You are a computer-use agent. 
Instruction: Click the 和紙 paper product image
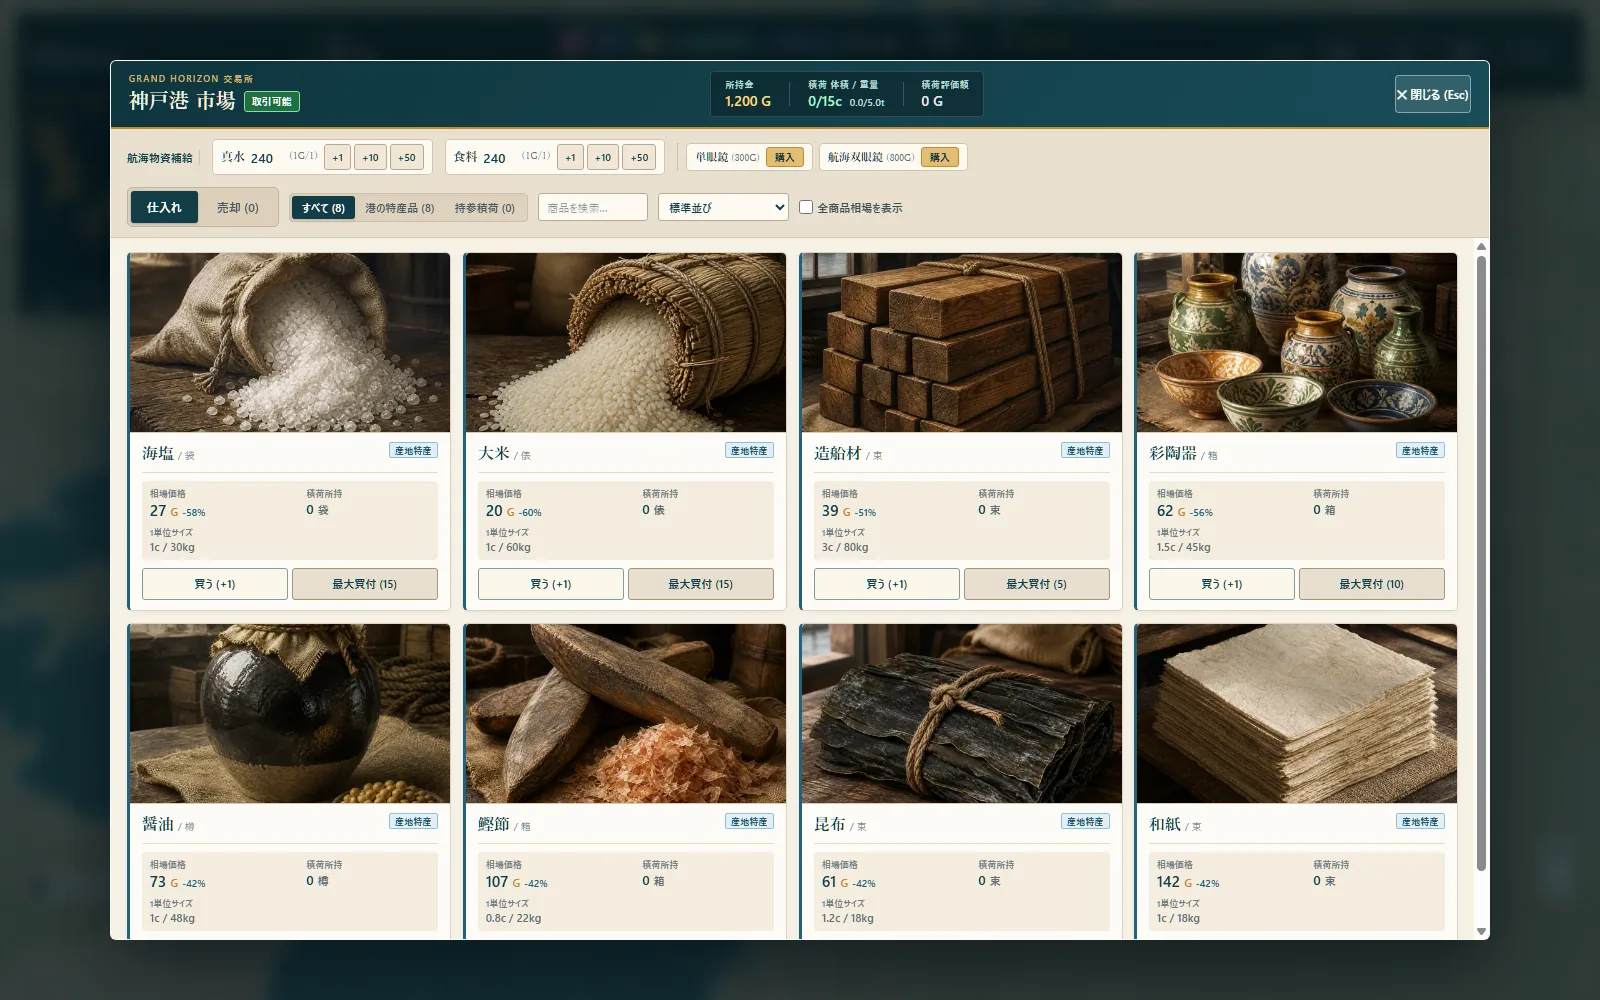pyautogui.click(x=1296, y=713)
